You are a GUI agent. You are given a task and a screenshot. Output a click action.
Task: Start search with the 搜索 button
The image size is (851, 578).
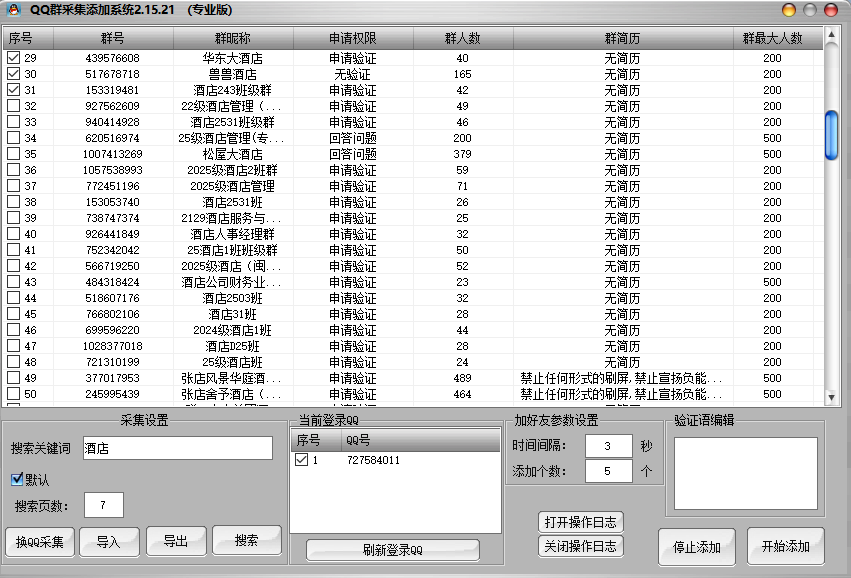(246, 541)
